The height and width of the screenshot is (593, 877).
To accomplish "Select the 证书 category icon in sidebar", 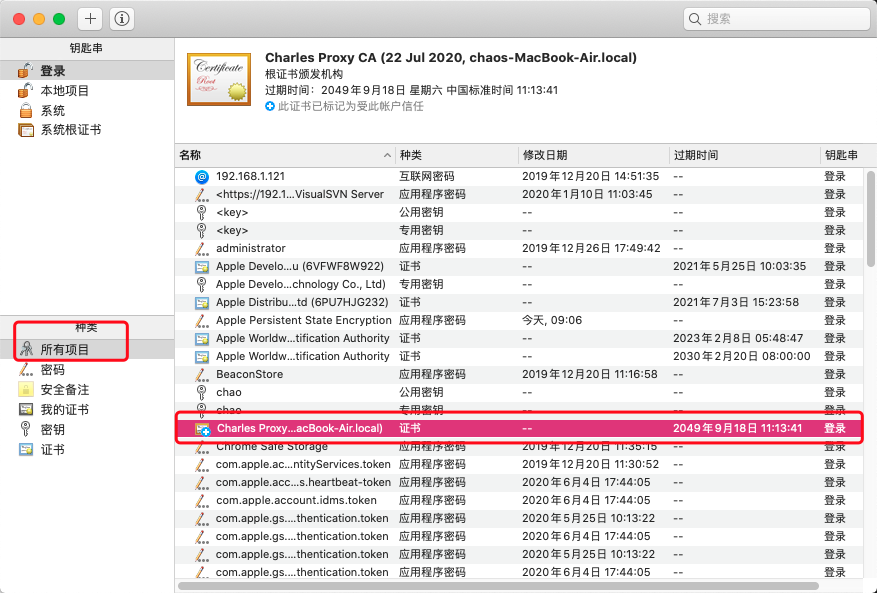I will 26,449.
